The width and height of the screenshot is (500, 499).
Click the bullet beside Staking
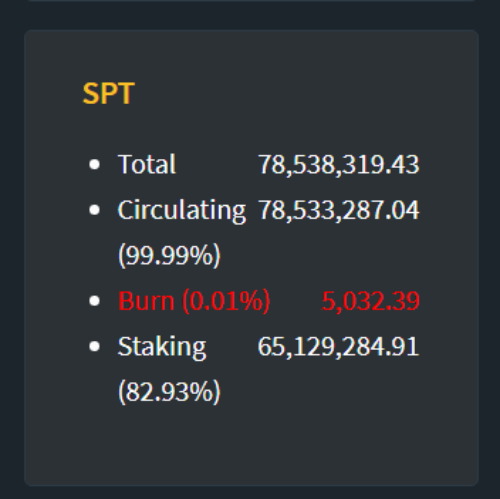pyautogui.click(x=95, y=347)
